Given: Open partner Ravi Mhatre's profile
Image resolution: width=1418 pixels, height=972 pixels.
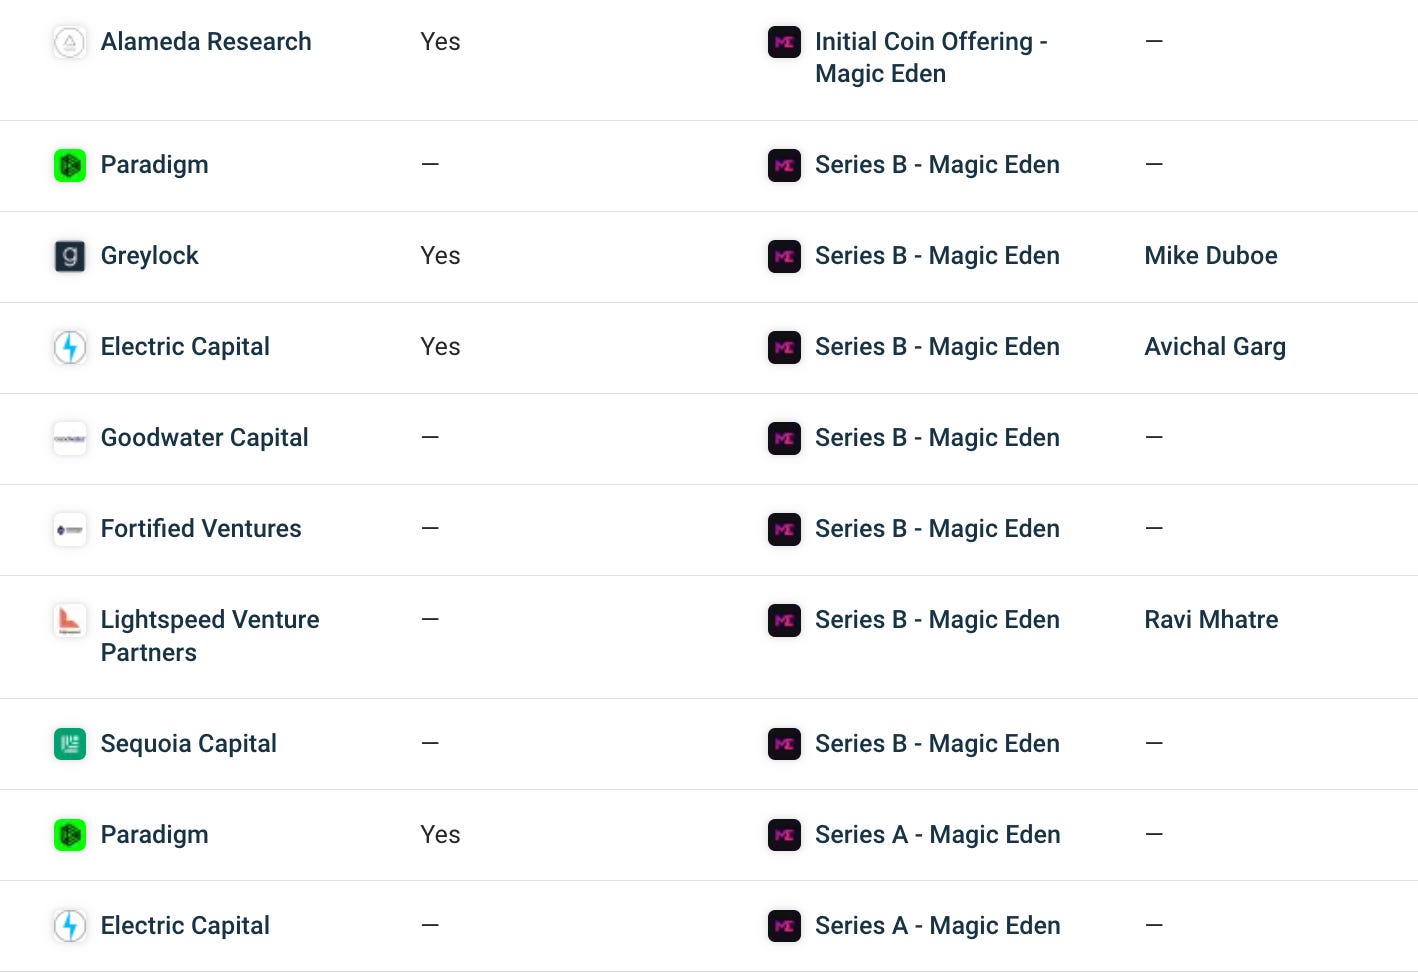Looking at the screenshot, I should (x=1211, y=620).
